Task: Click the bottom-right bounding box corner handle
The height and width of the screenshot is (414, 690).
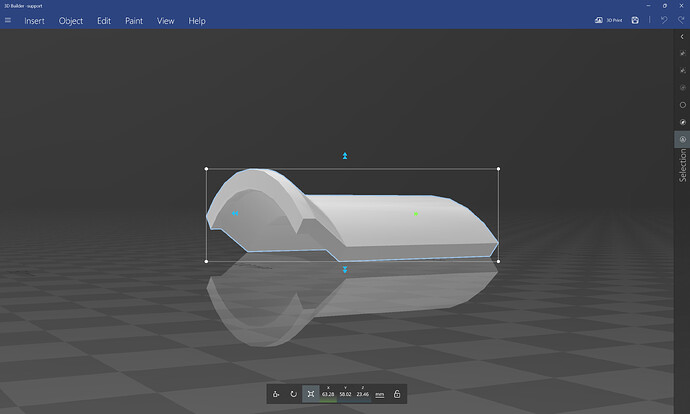Action: (x=498, y=261)
